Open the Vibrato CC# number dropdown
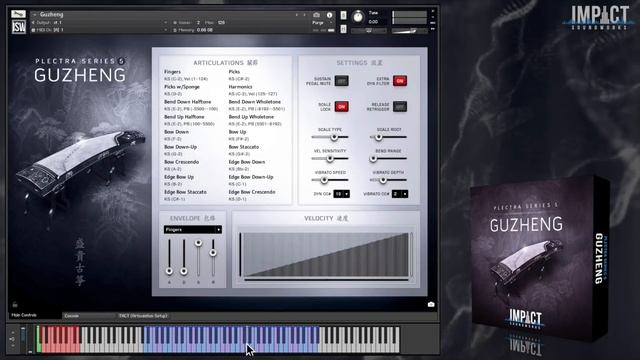Screen dimensions: 640x360 400,194
